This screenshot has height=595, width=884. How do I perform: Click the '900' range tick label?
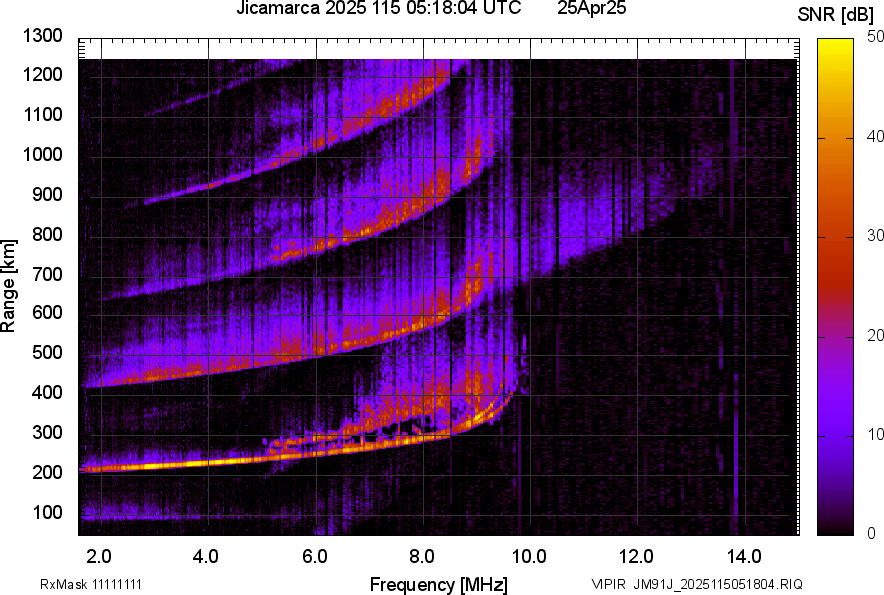[x=47, y=194]
